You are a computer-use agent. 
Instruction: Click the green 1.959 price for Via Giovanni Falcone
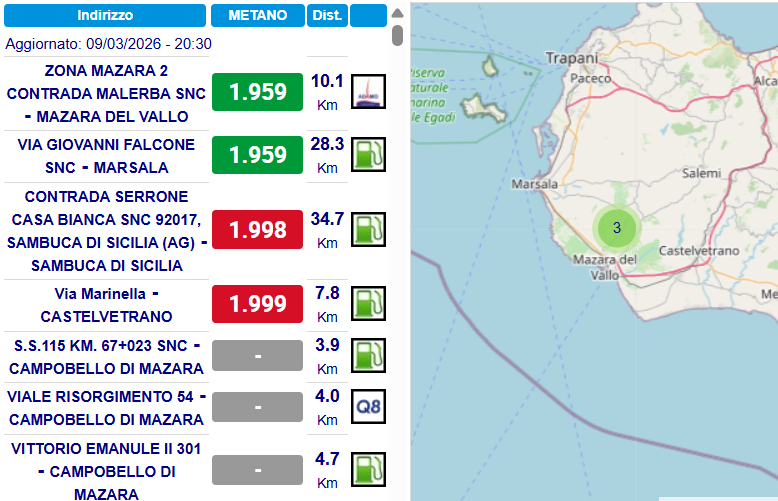coord(257,155)
